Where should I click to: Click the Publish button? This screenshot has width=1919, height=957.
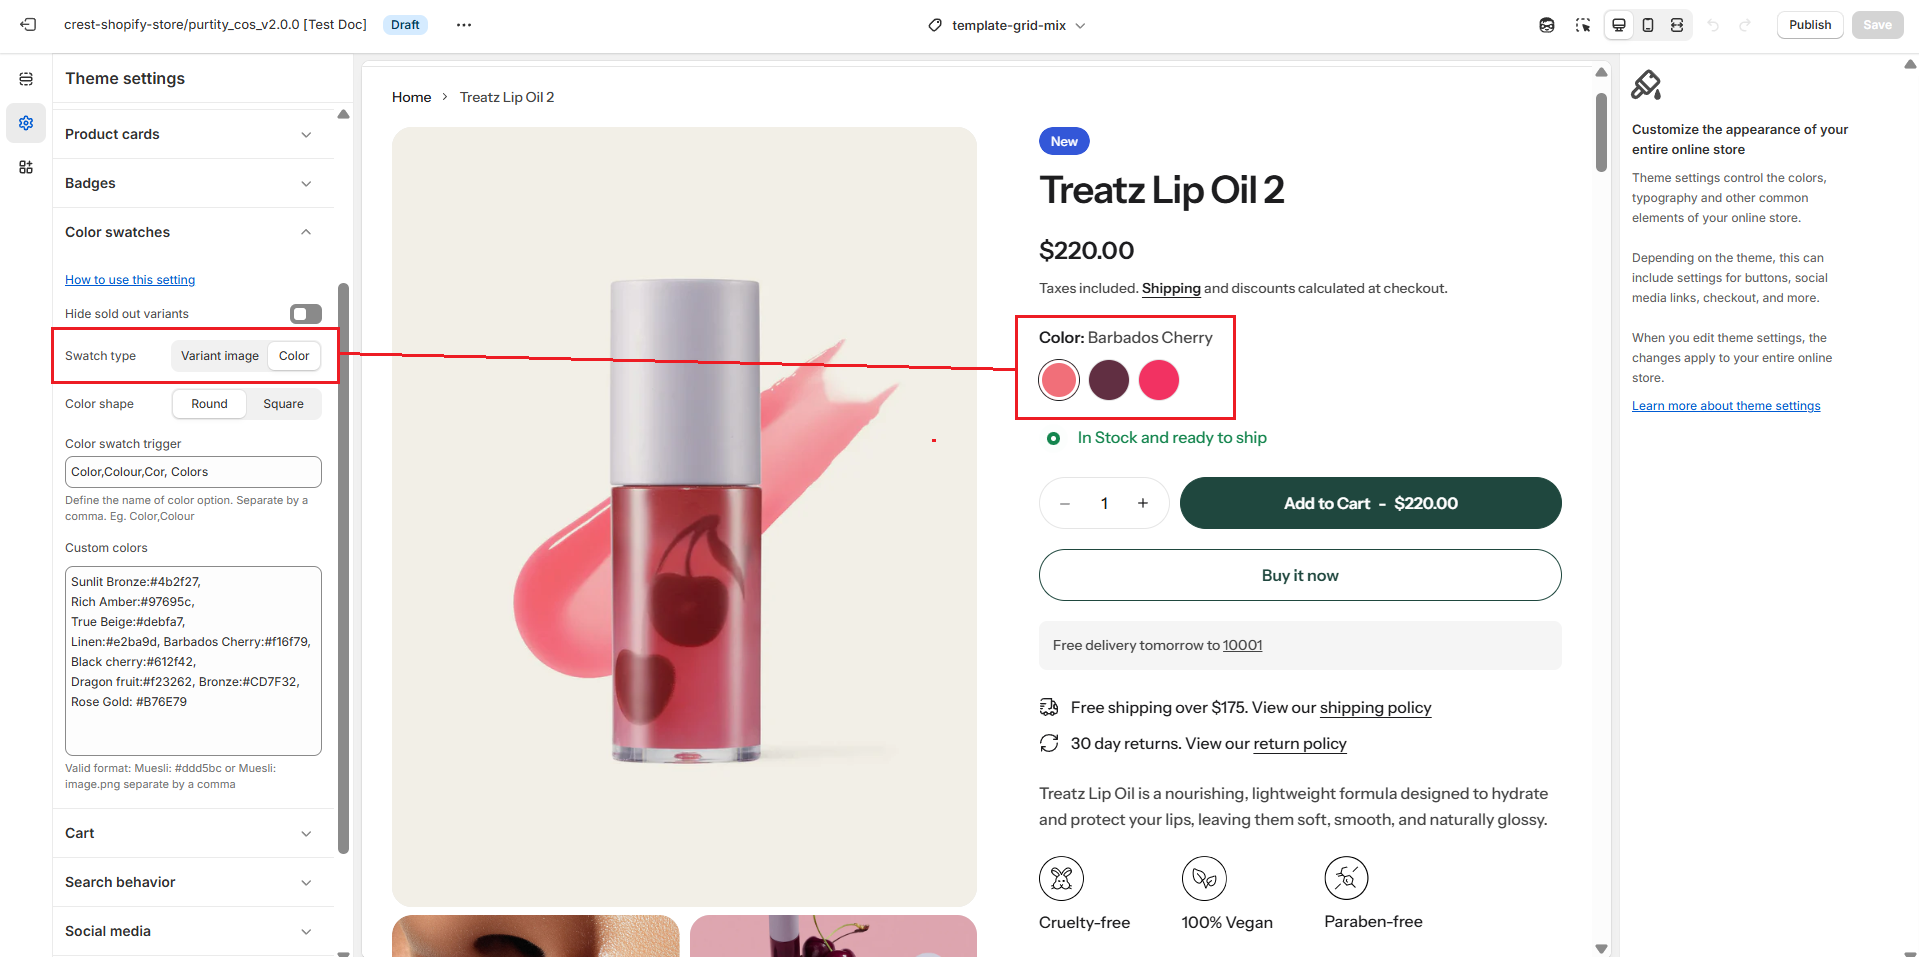[1809, 25]
